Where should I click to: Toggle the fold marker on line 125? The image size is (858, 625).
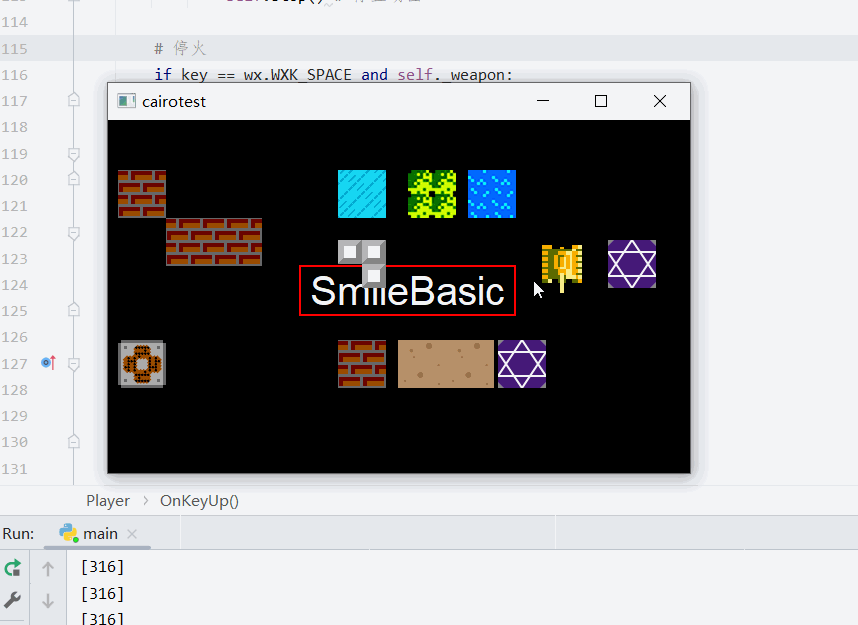point(74,310)
